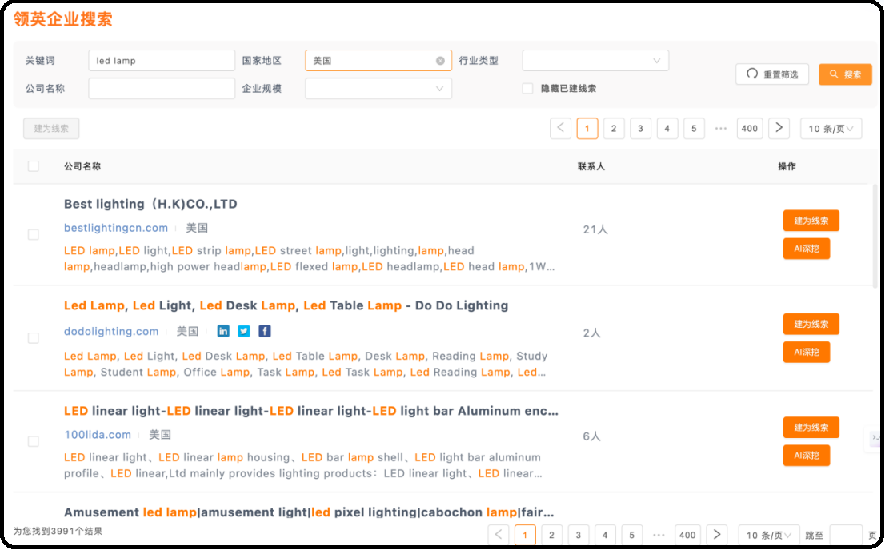This screenshot has width=885, height=551.
Task: Select page 4 in top pagination
Action: point(667,129)
